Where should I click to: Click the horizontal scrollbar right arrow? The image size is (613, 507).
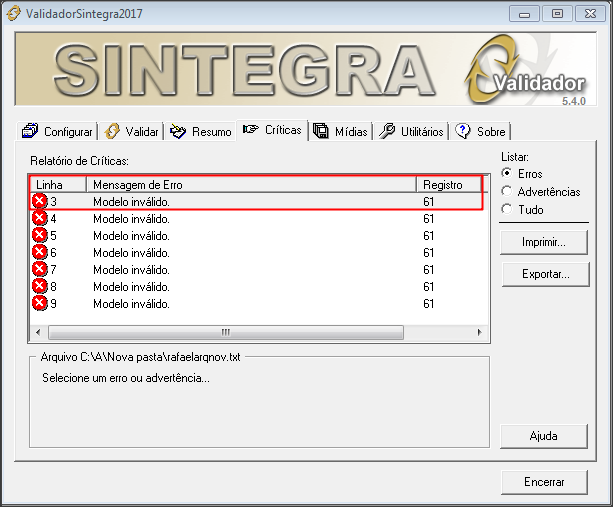(x=480, y=333)
